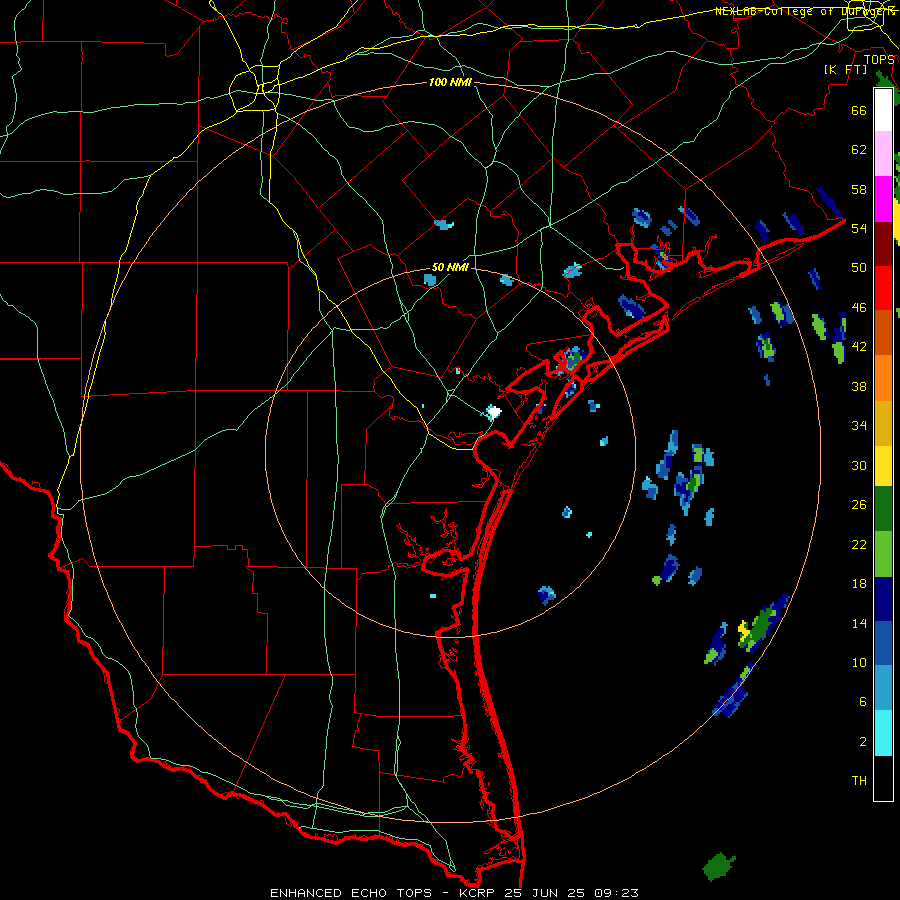Viewport: 900px width, 900px height.
Task: Click the '10' legend value
Action: pyautogui.click(x=859, y=663)
